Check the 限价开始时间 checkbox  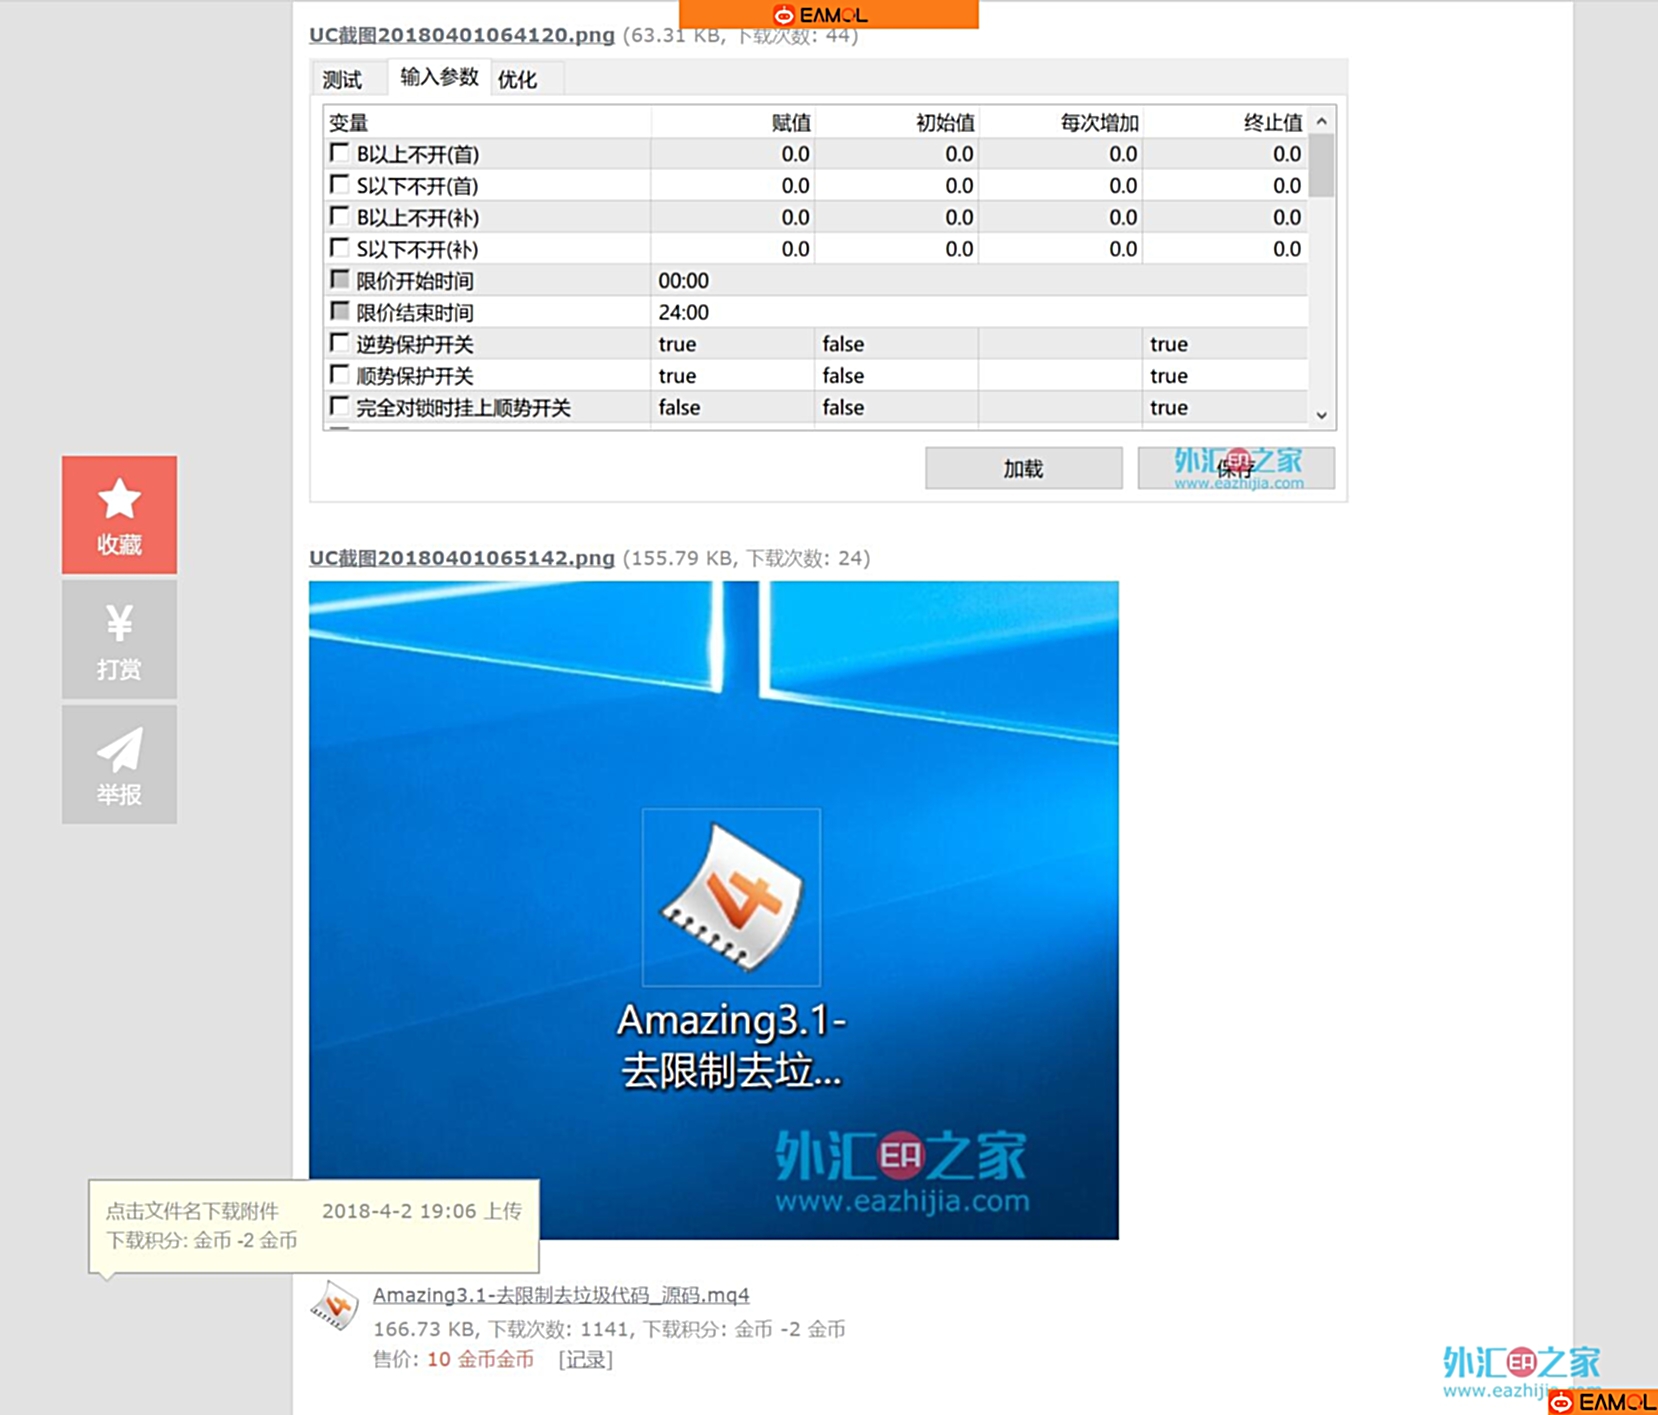point(339,280)
